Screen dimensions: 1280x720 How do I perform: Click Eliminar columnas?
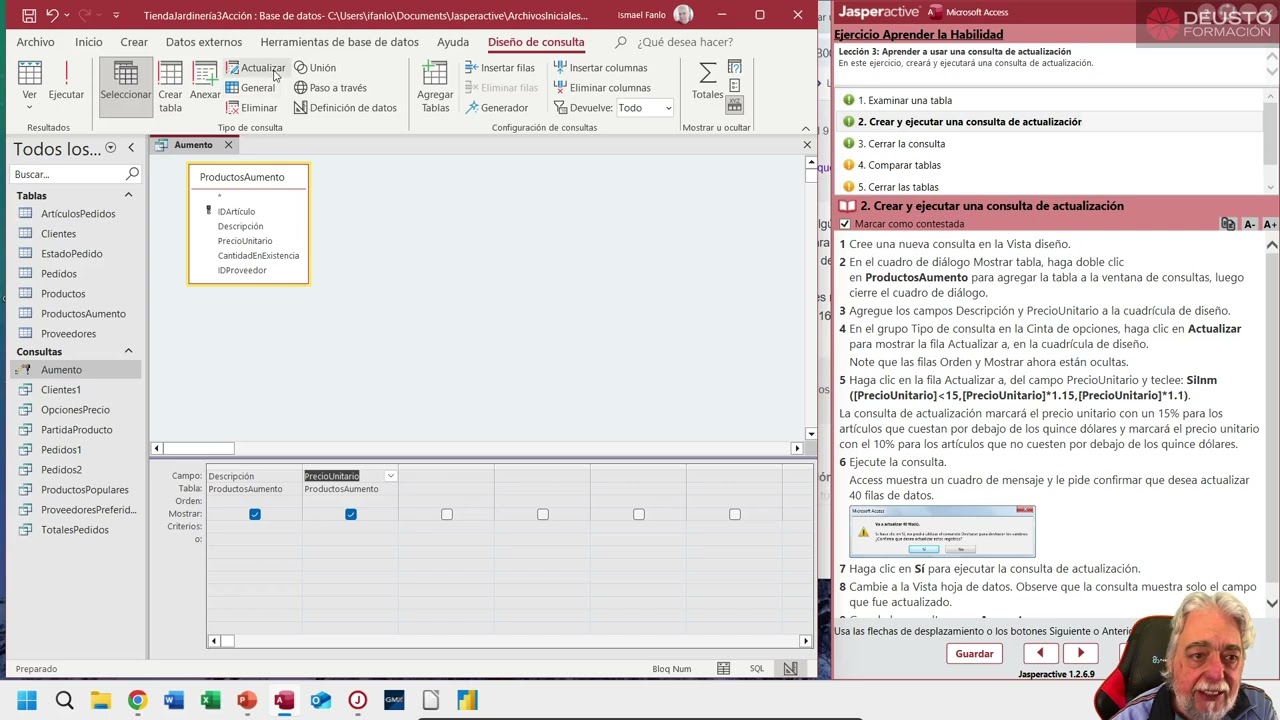coord(601,88)
